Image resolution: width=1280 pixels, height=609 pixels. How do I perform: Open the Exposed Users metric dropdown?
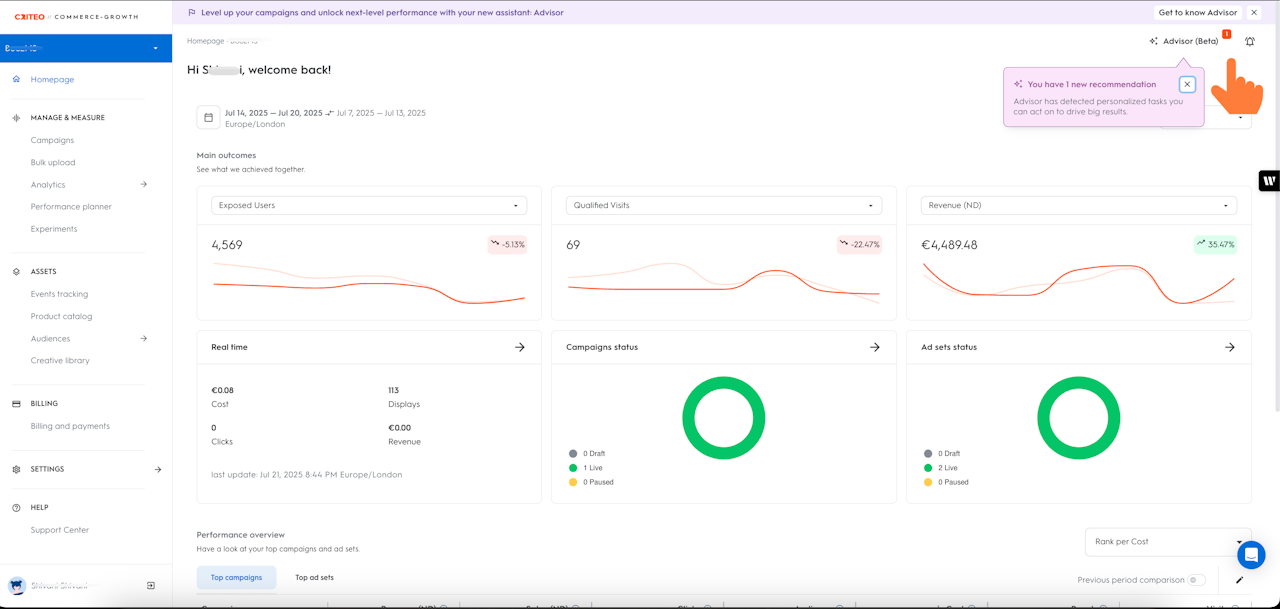click(x=368, y=205)
